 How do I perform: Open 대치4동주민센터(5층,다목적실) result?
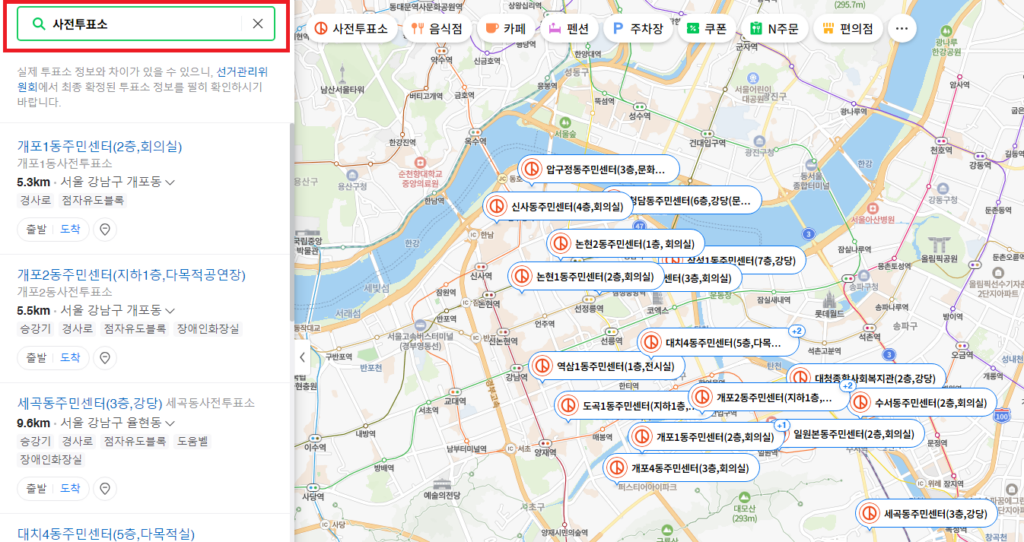pos(106,534)
